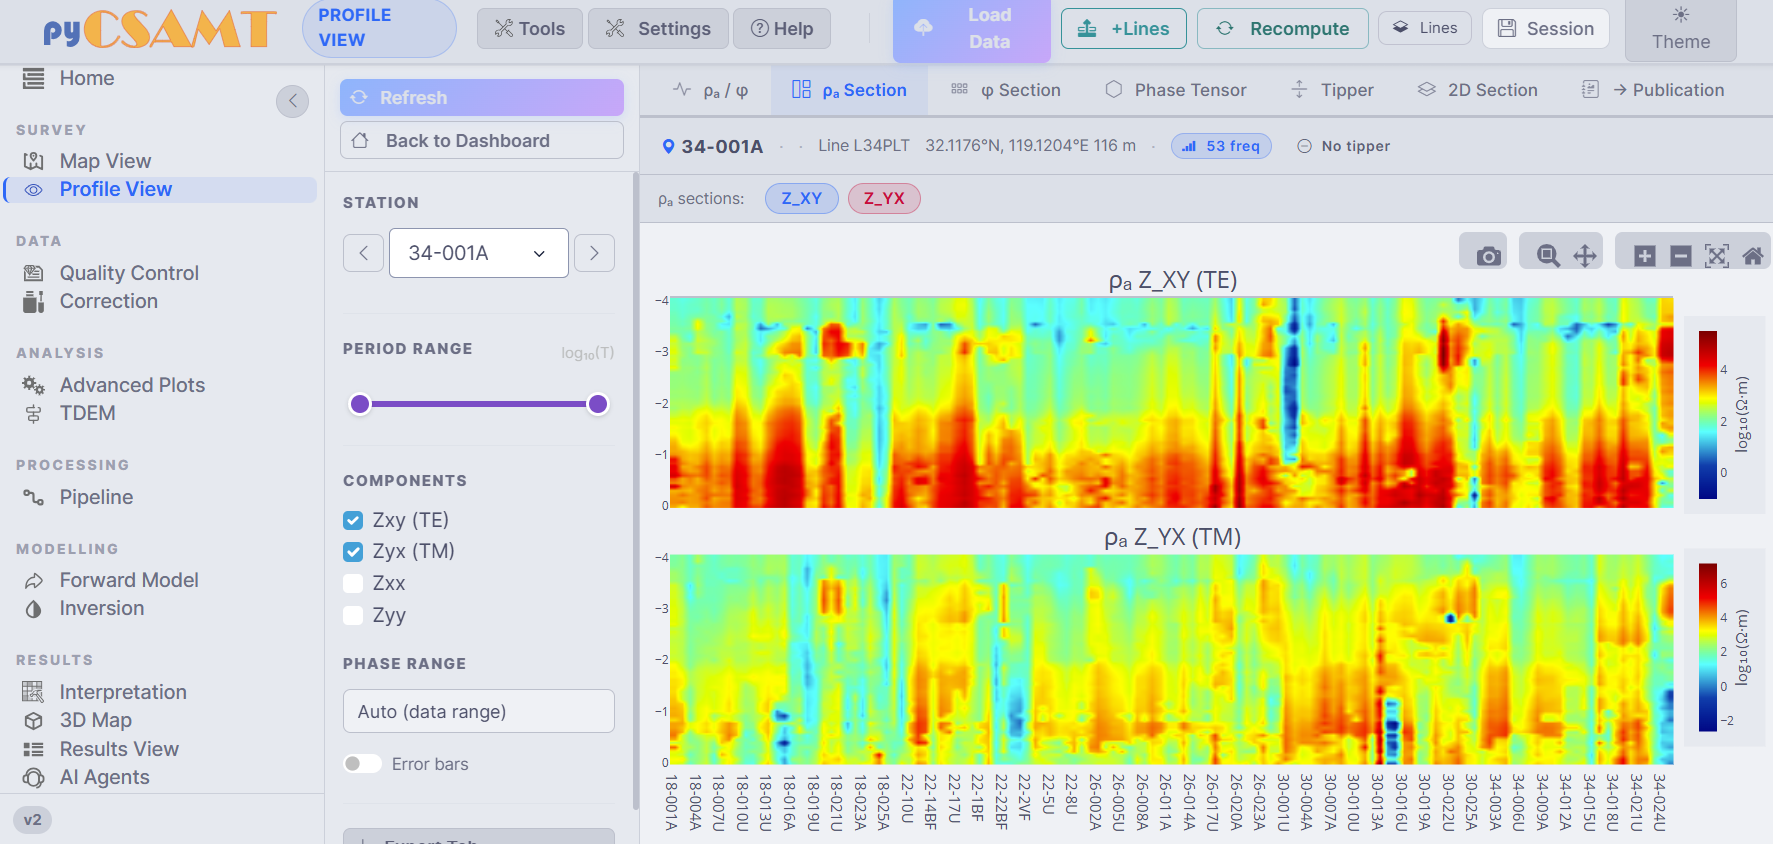Enable the Zyy component checkbox
The image size is (1773, 844).
[353, 615]
